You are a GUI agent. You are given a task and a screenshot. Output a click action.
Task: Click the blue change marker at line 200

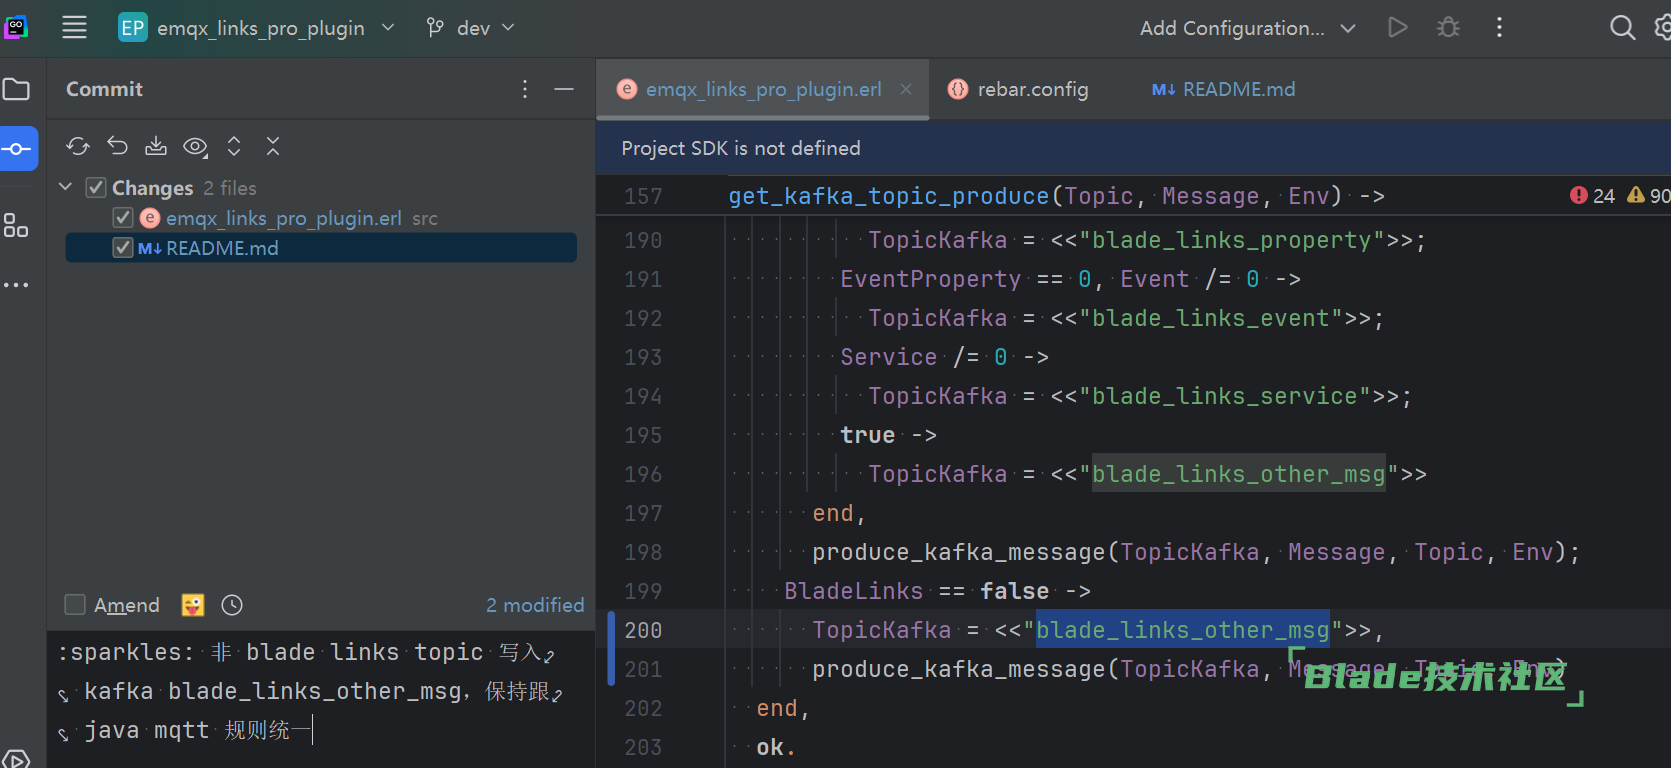click(611, 648)
